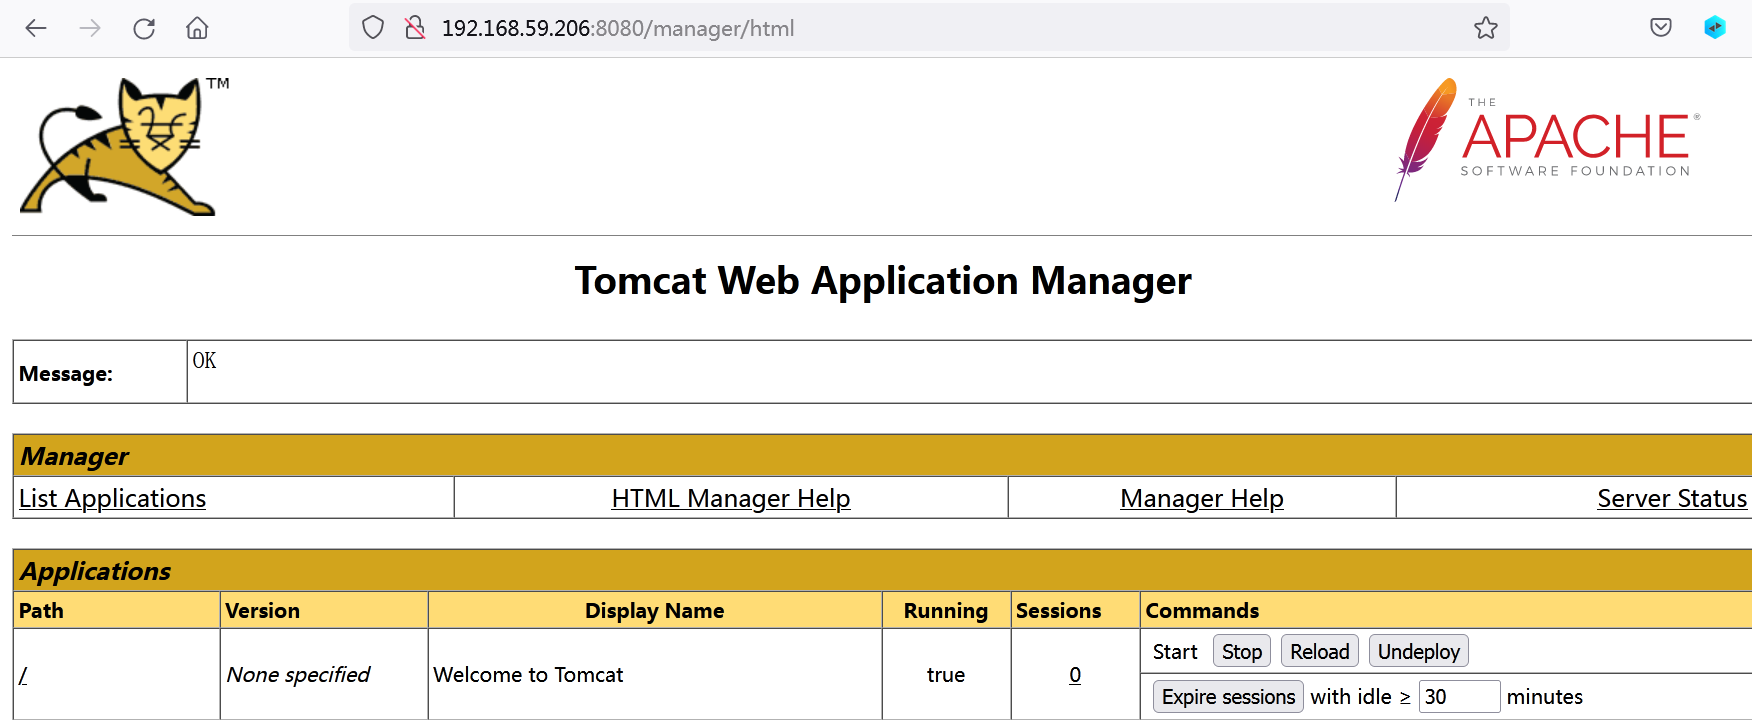1752x720 pixels.
Task: Click the insecure connection padlock icon
Action: [x=415, y=28]
